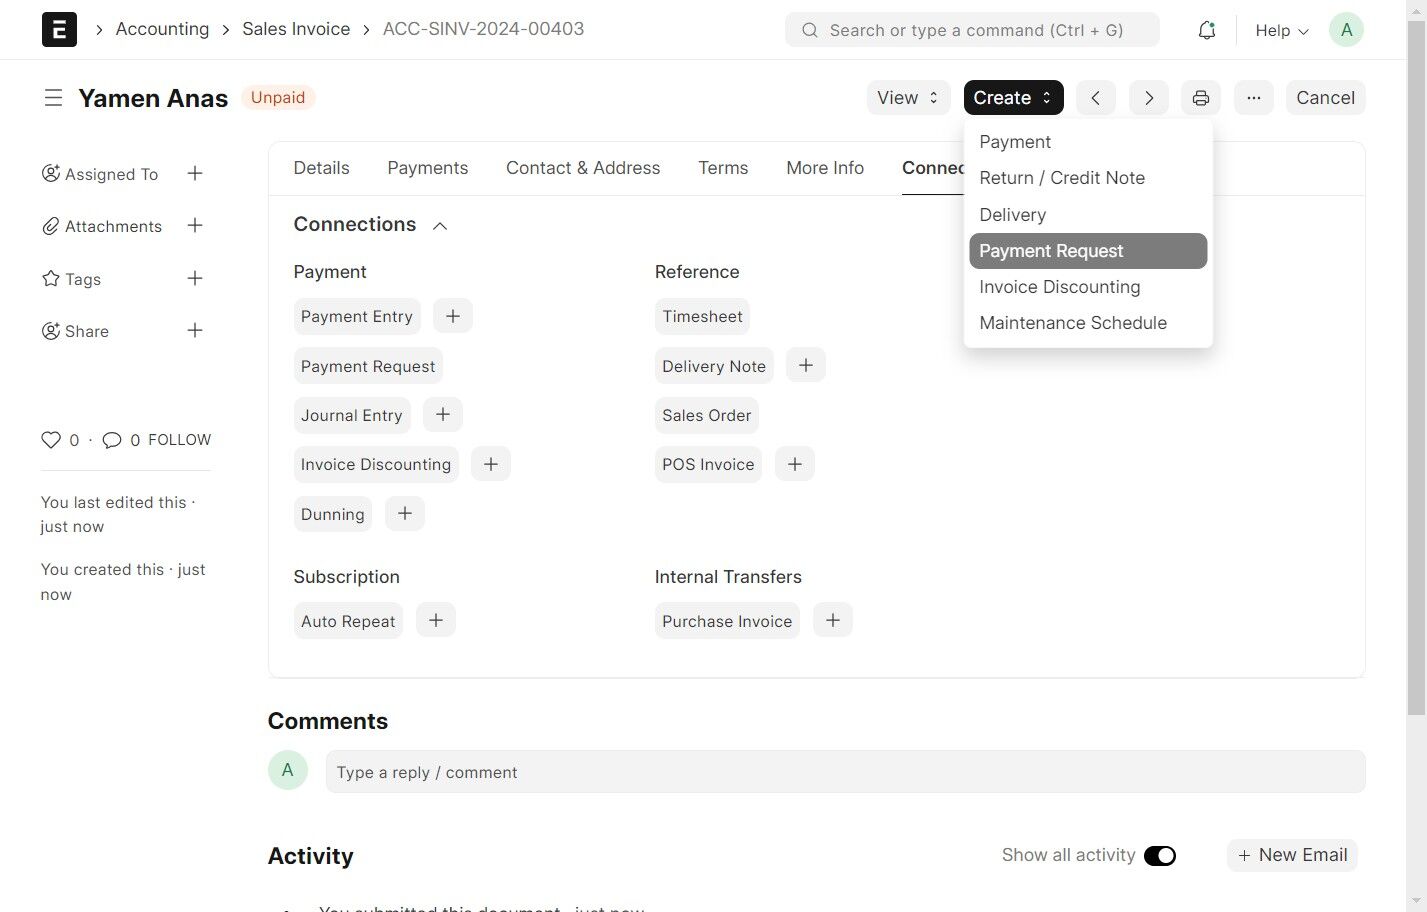Collapse the Connections section
The height and width of the screenshot is (912, 1427).
440,226
